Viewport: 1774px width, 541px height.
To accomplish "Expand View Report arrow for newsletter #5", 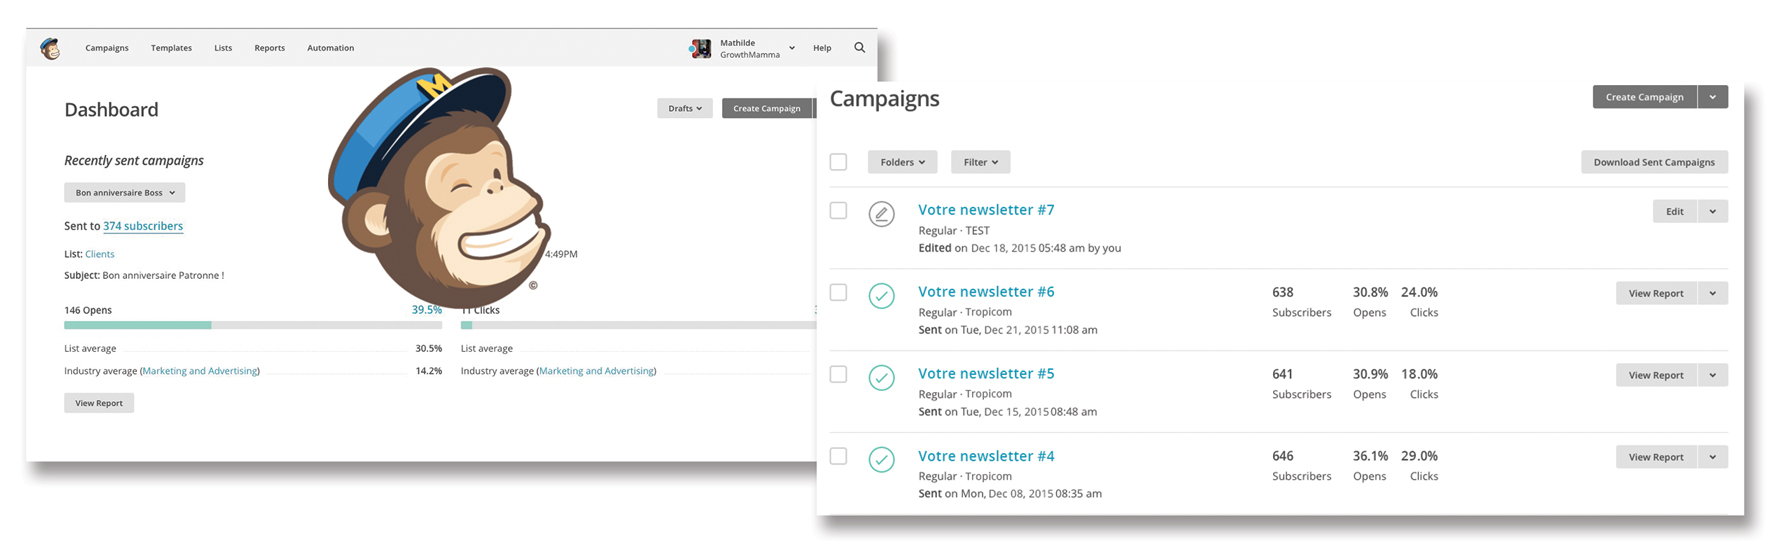I will click(x=1713, y=375).
